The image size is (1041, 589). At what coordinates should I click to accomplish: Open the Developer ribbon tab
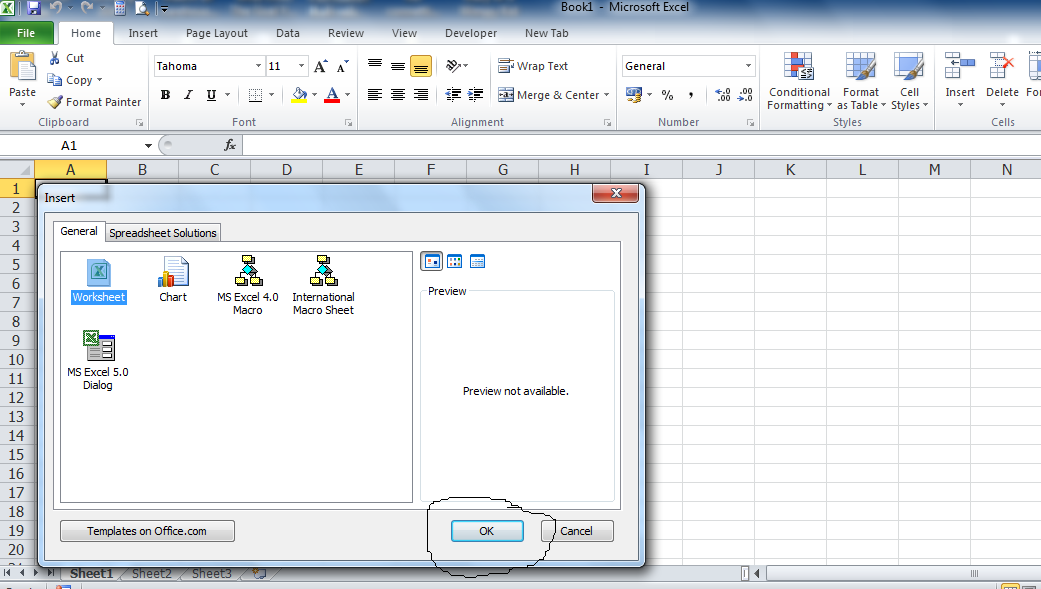471,33
